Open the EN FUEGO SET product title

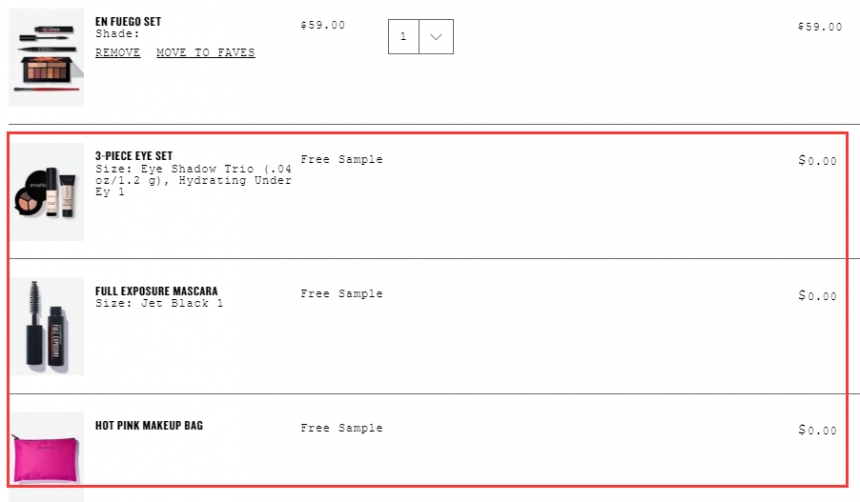click(128, 21)
